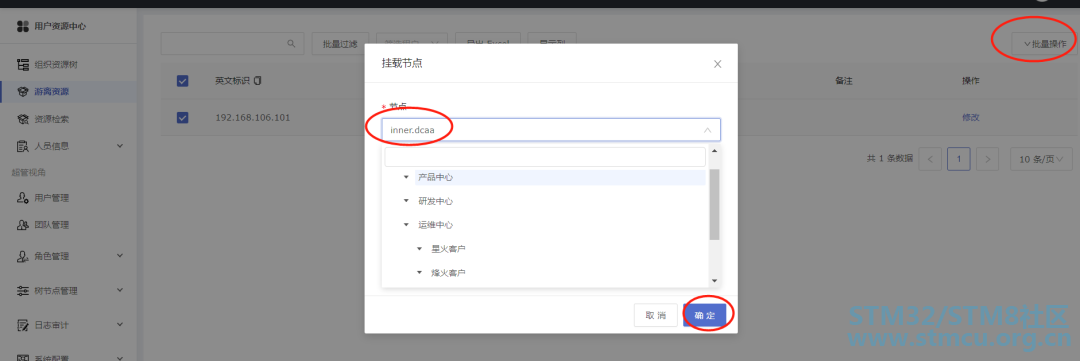
Task: Click the 组织资源树 sidebar icon
Action: [23, 65]
